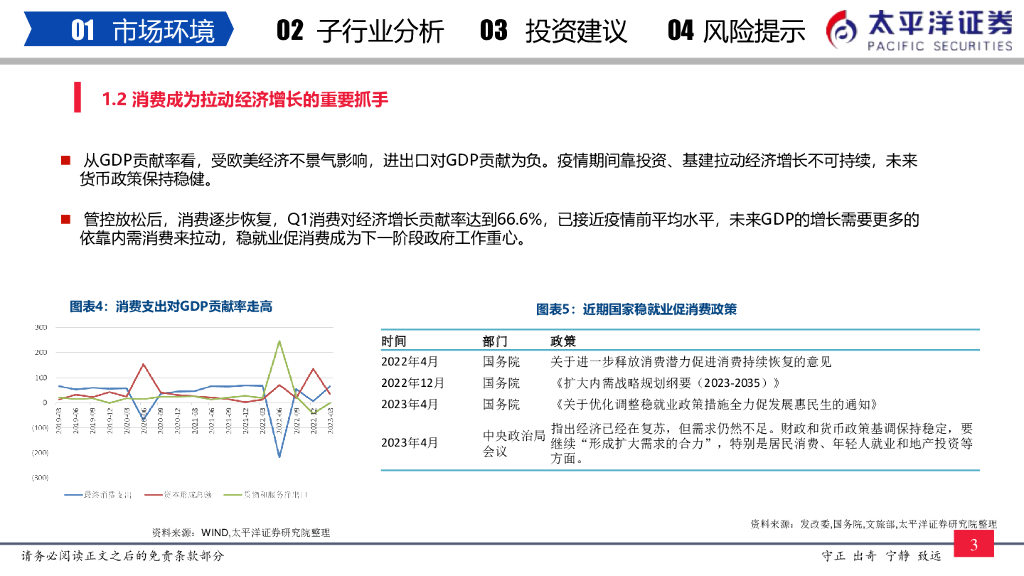
Task: Go to 04 风险提示 section tab
Action: [x=736, y=31]
